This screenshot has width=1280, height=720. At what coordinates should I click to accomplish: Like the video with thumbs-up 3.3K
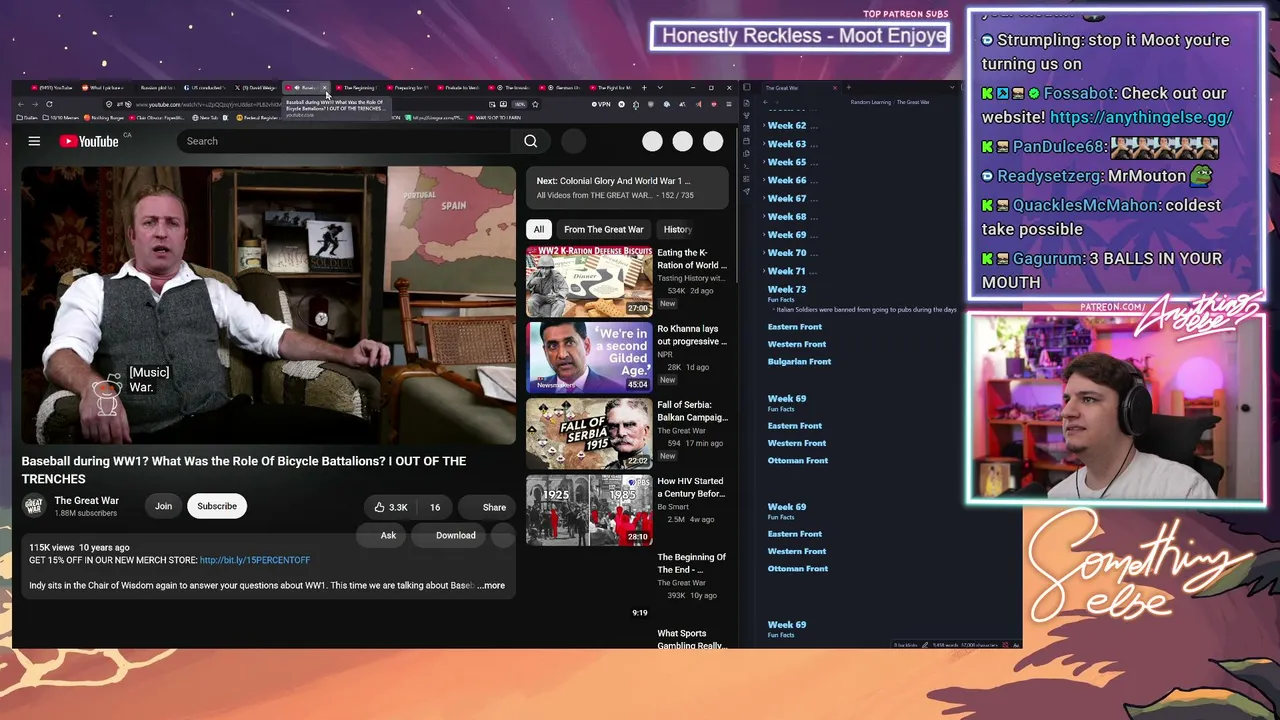tap(391, 507)
